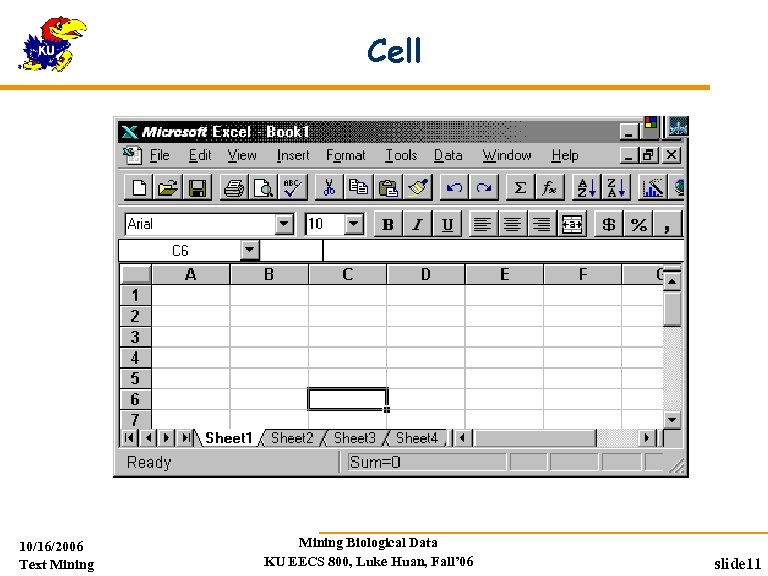This screenshot has width=768, height=576.
Task: Redo the last action
Action: pyautogui.click(x=483, y=187)
